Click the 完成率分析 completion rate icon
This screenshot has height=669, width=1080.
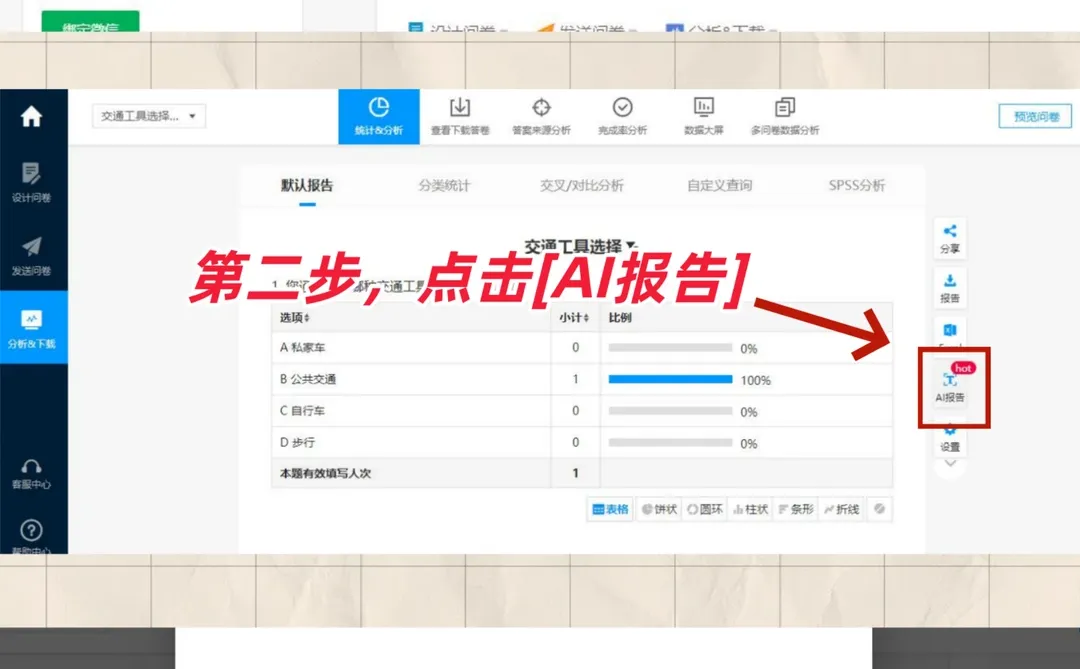623,115
